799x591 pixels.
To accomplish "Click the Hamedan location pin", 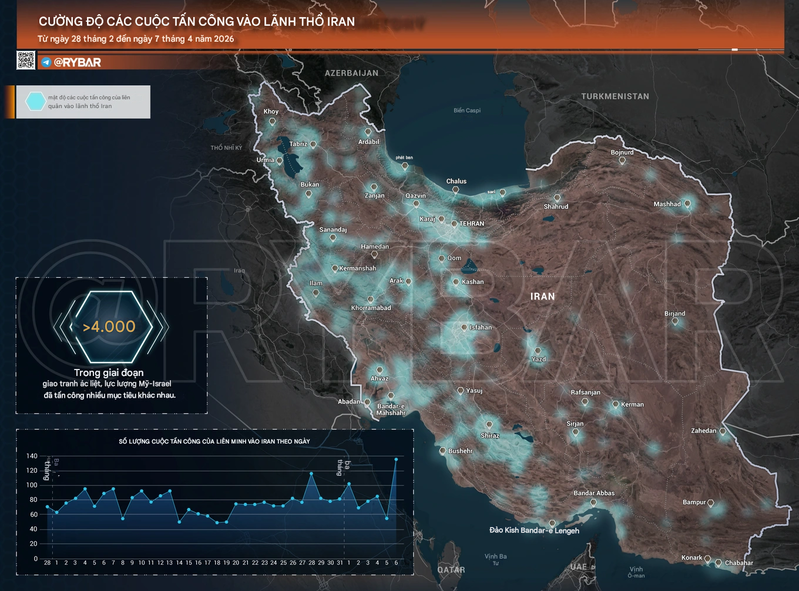I will click(x=375, y=254).
